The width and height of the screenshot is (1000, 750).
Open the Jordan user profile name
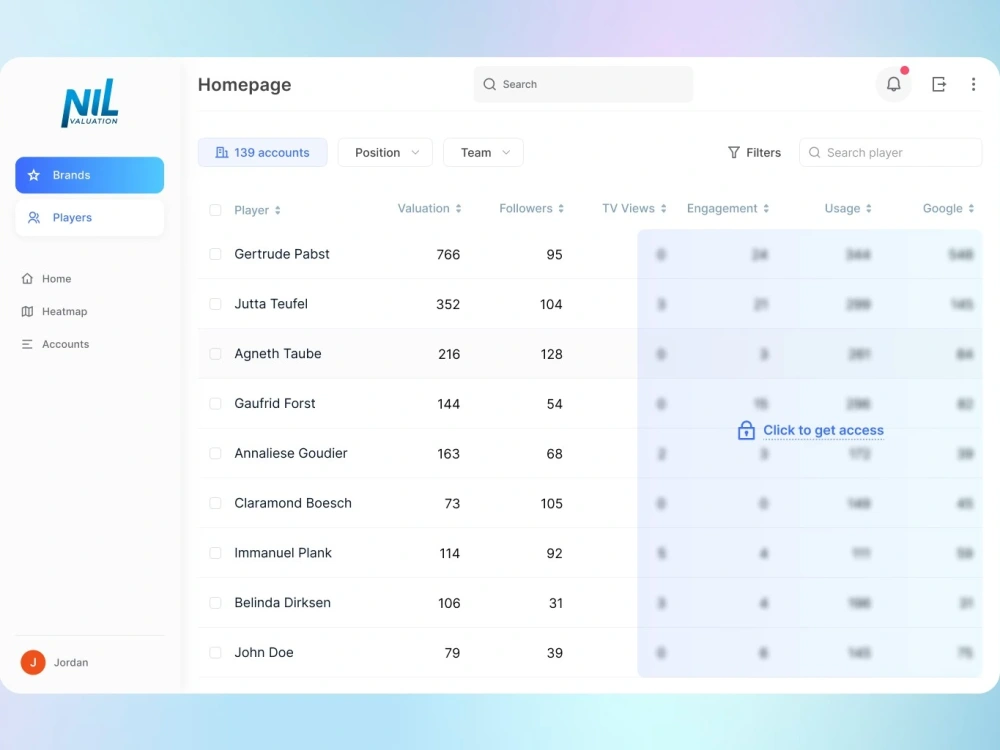click(71, 663)
